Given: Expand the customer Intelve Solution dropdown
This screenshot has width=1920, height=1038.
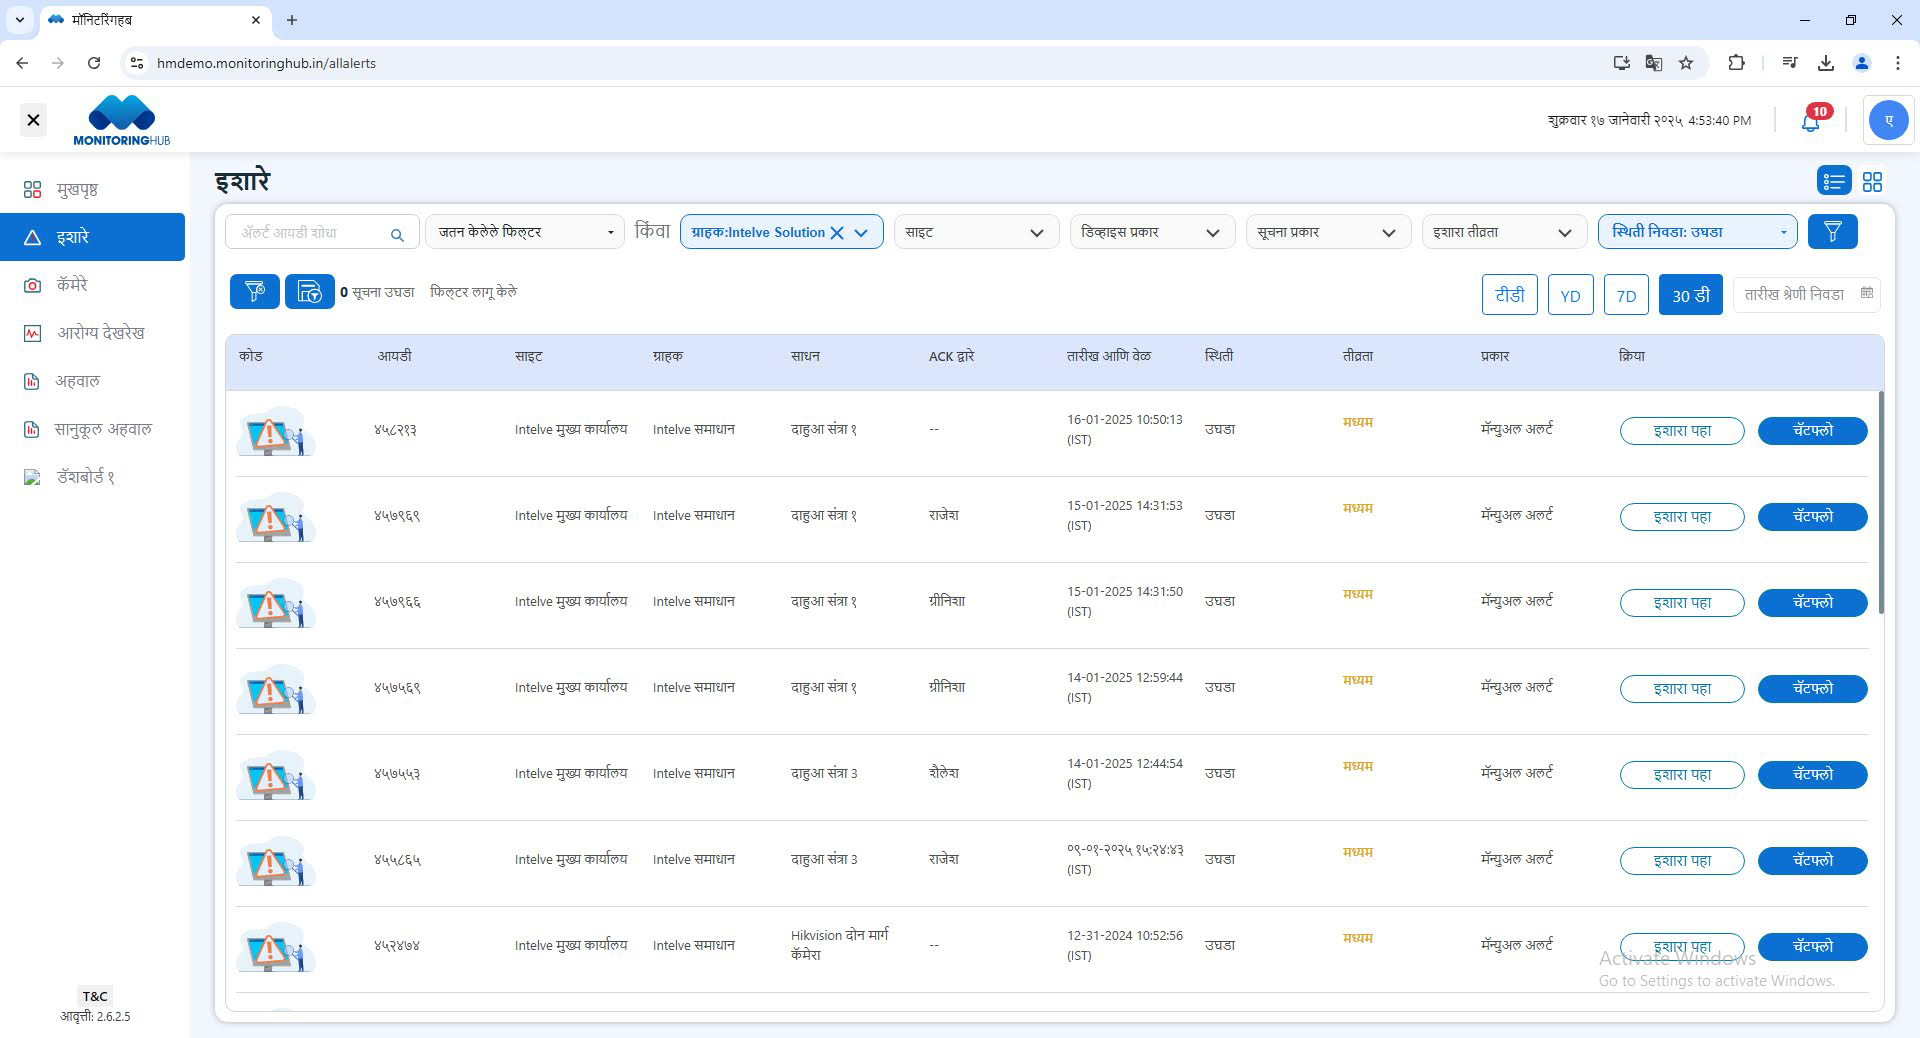Looking at the screenshot, I should click(x=861, y=232).
